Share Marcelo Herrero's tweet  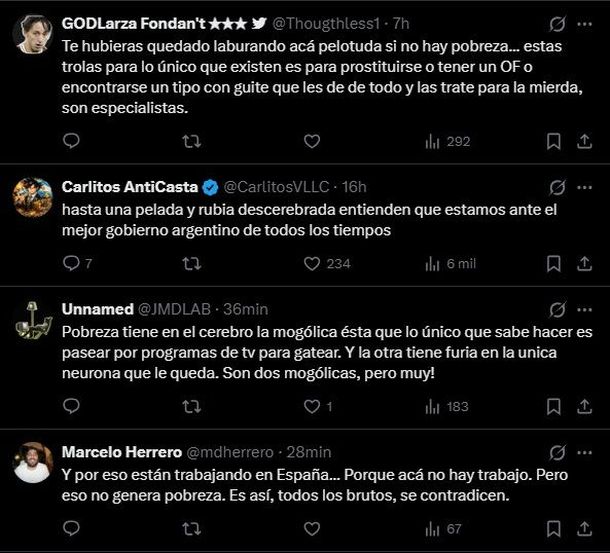(585, 527)
